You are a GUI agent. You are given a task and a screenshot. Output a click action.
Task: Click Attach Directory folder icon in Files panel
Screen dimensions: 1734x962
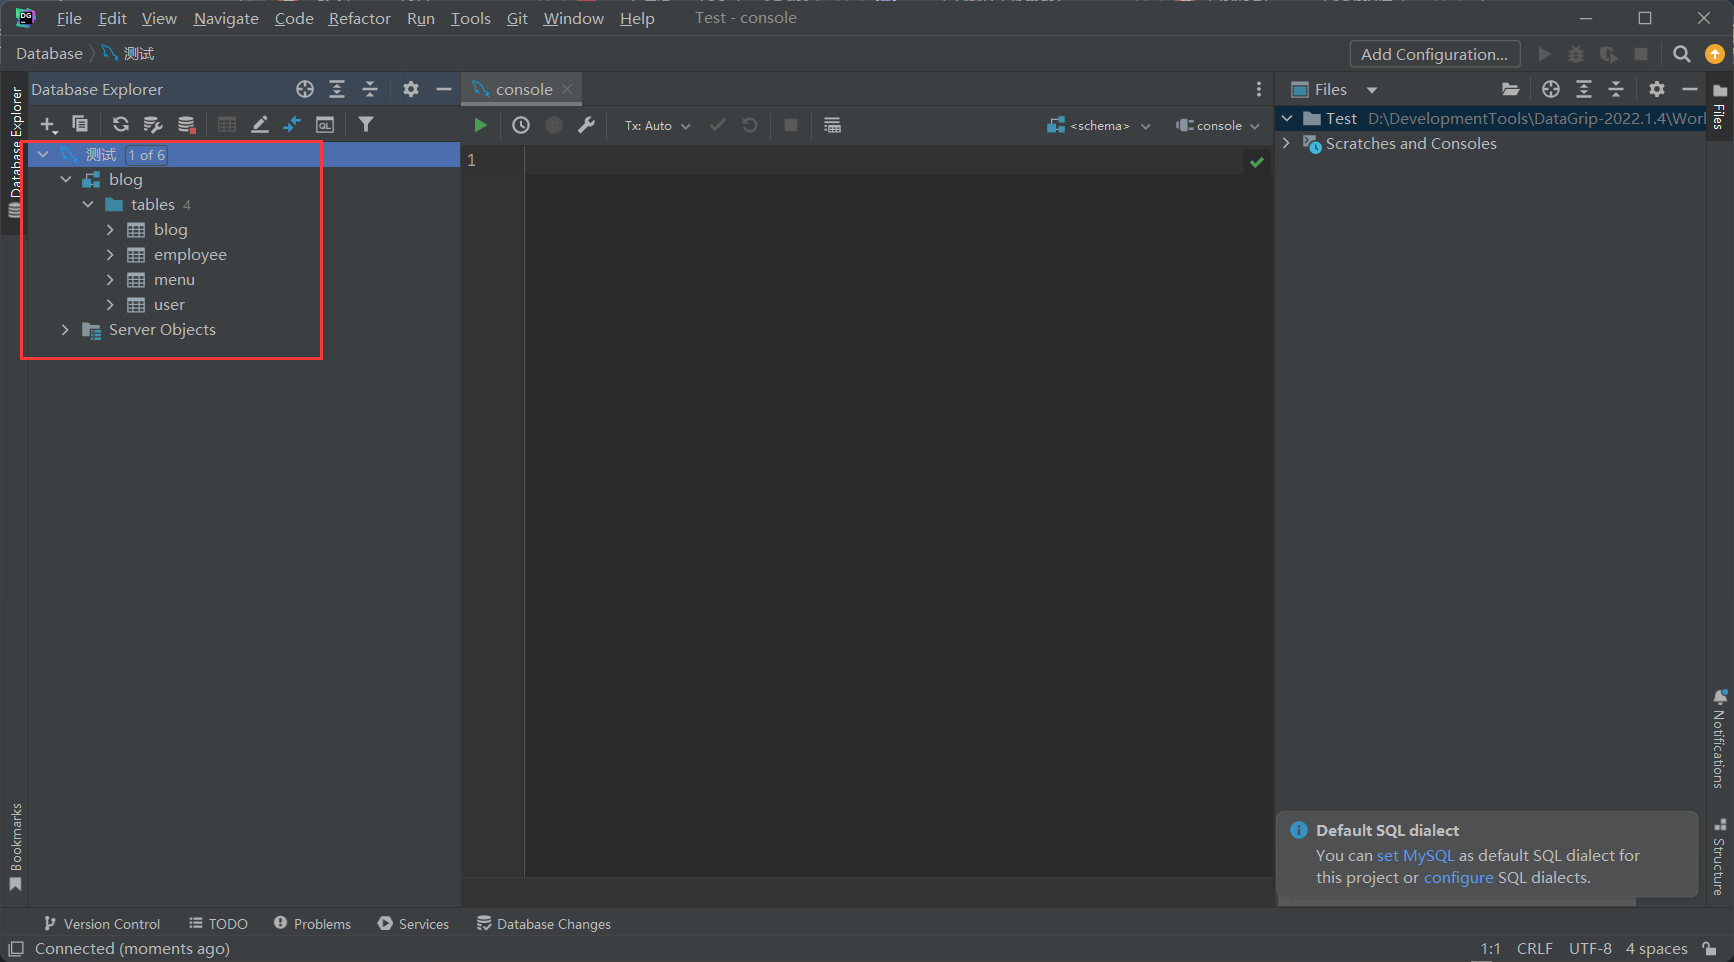[x=1511, y=89]
